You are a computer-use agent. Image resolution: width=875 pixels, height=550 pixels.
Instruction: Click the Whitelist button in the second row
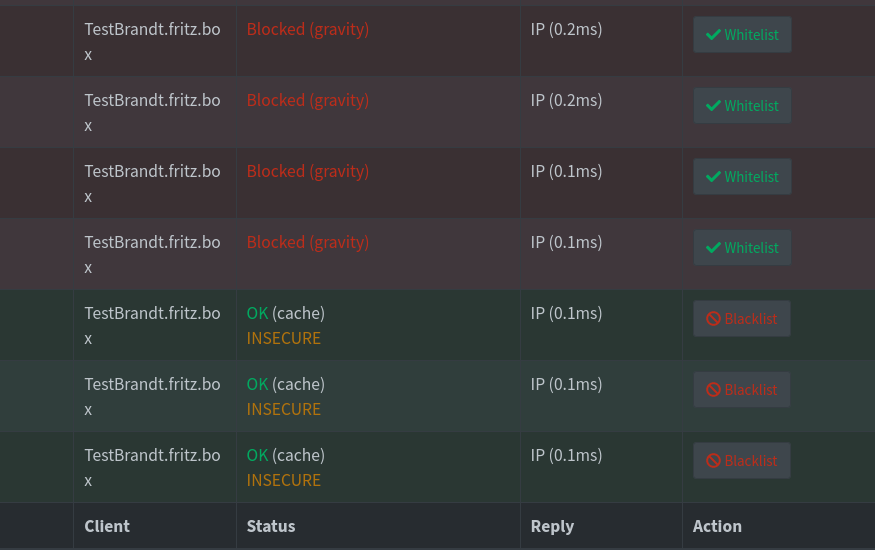click(x=742, y=105)
